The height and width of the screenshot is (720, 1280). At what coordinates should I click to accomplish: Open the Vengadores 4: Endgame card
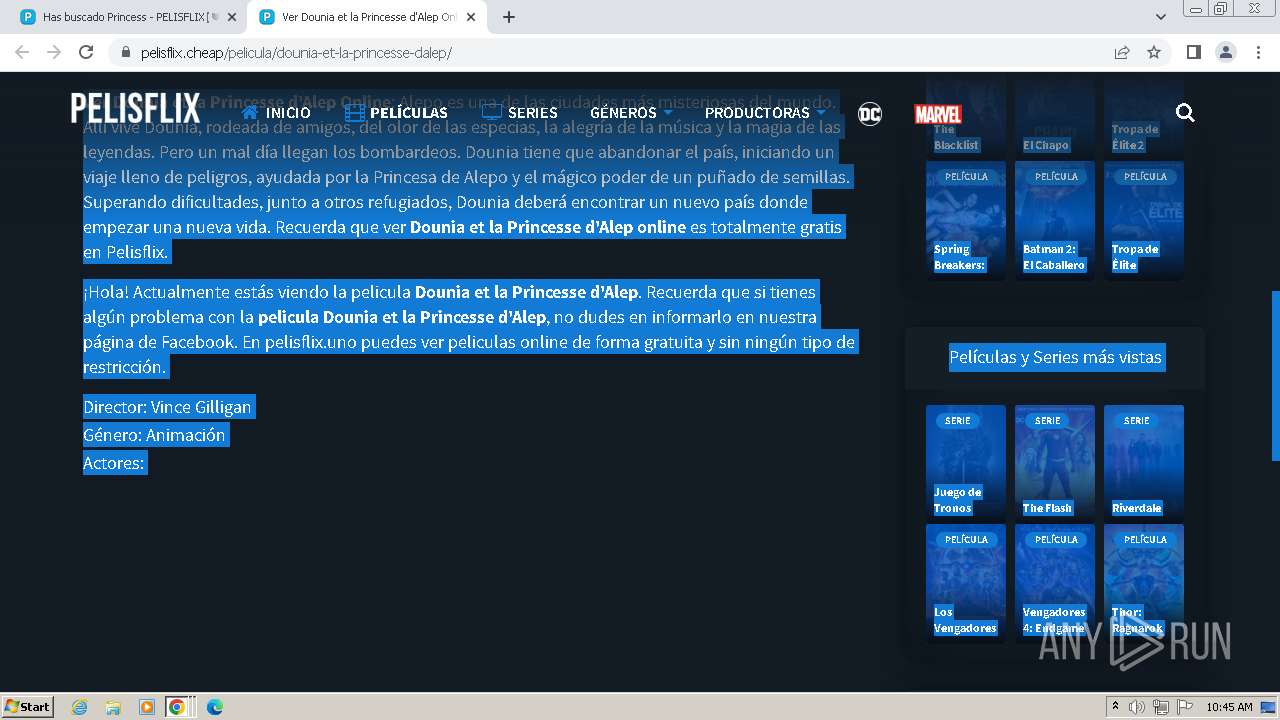[x=1055, y=583]
